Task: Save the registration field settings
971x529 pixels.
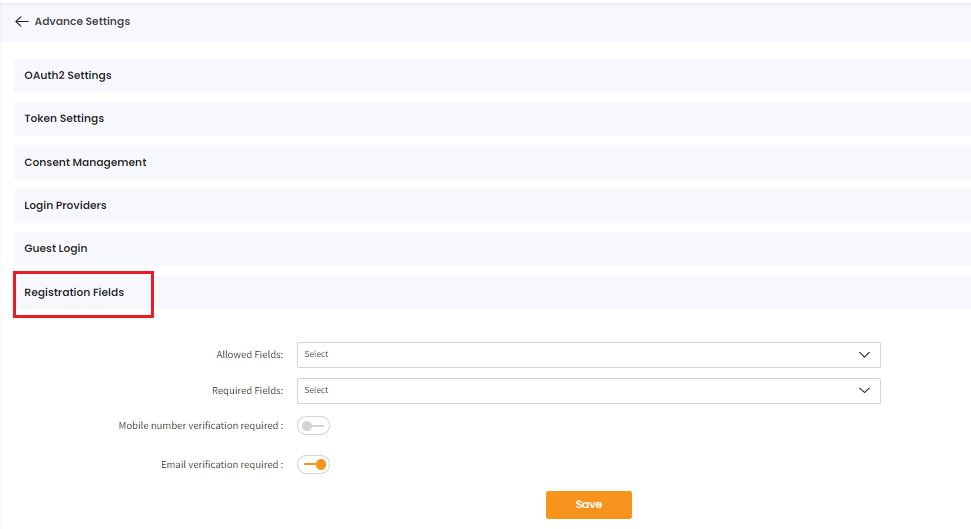Action: coord(588,505)
